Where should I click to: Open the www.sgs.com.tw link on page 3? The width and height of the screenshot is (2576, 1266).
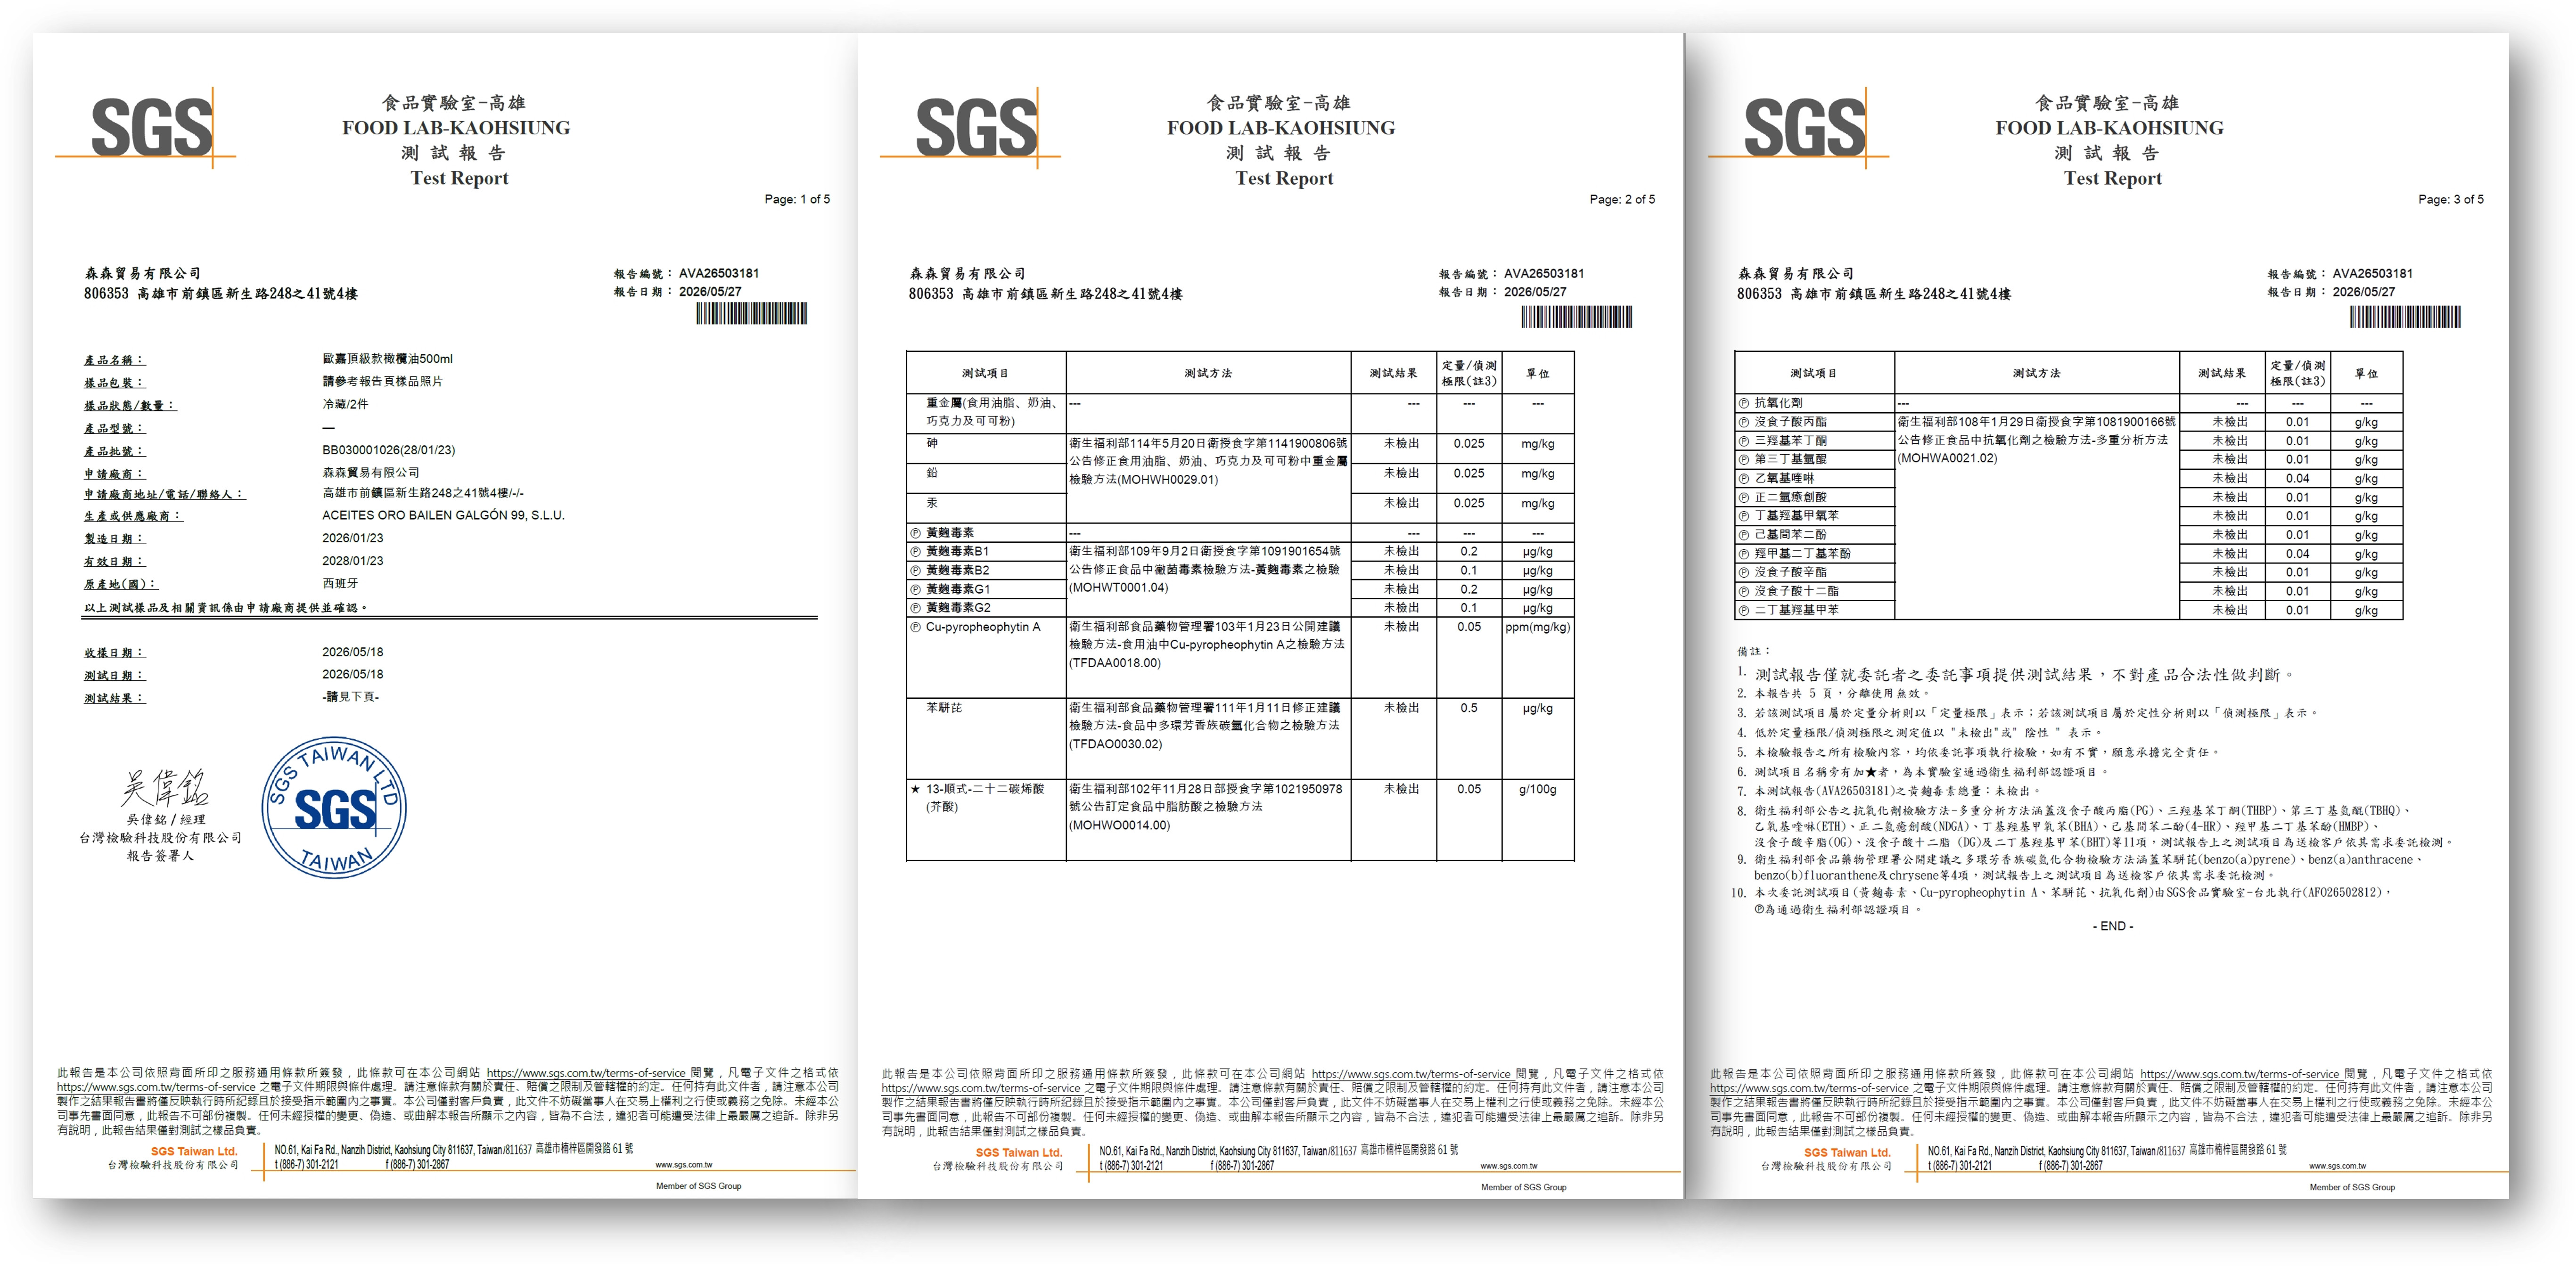click(x=2338, y=1165)
